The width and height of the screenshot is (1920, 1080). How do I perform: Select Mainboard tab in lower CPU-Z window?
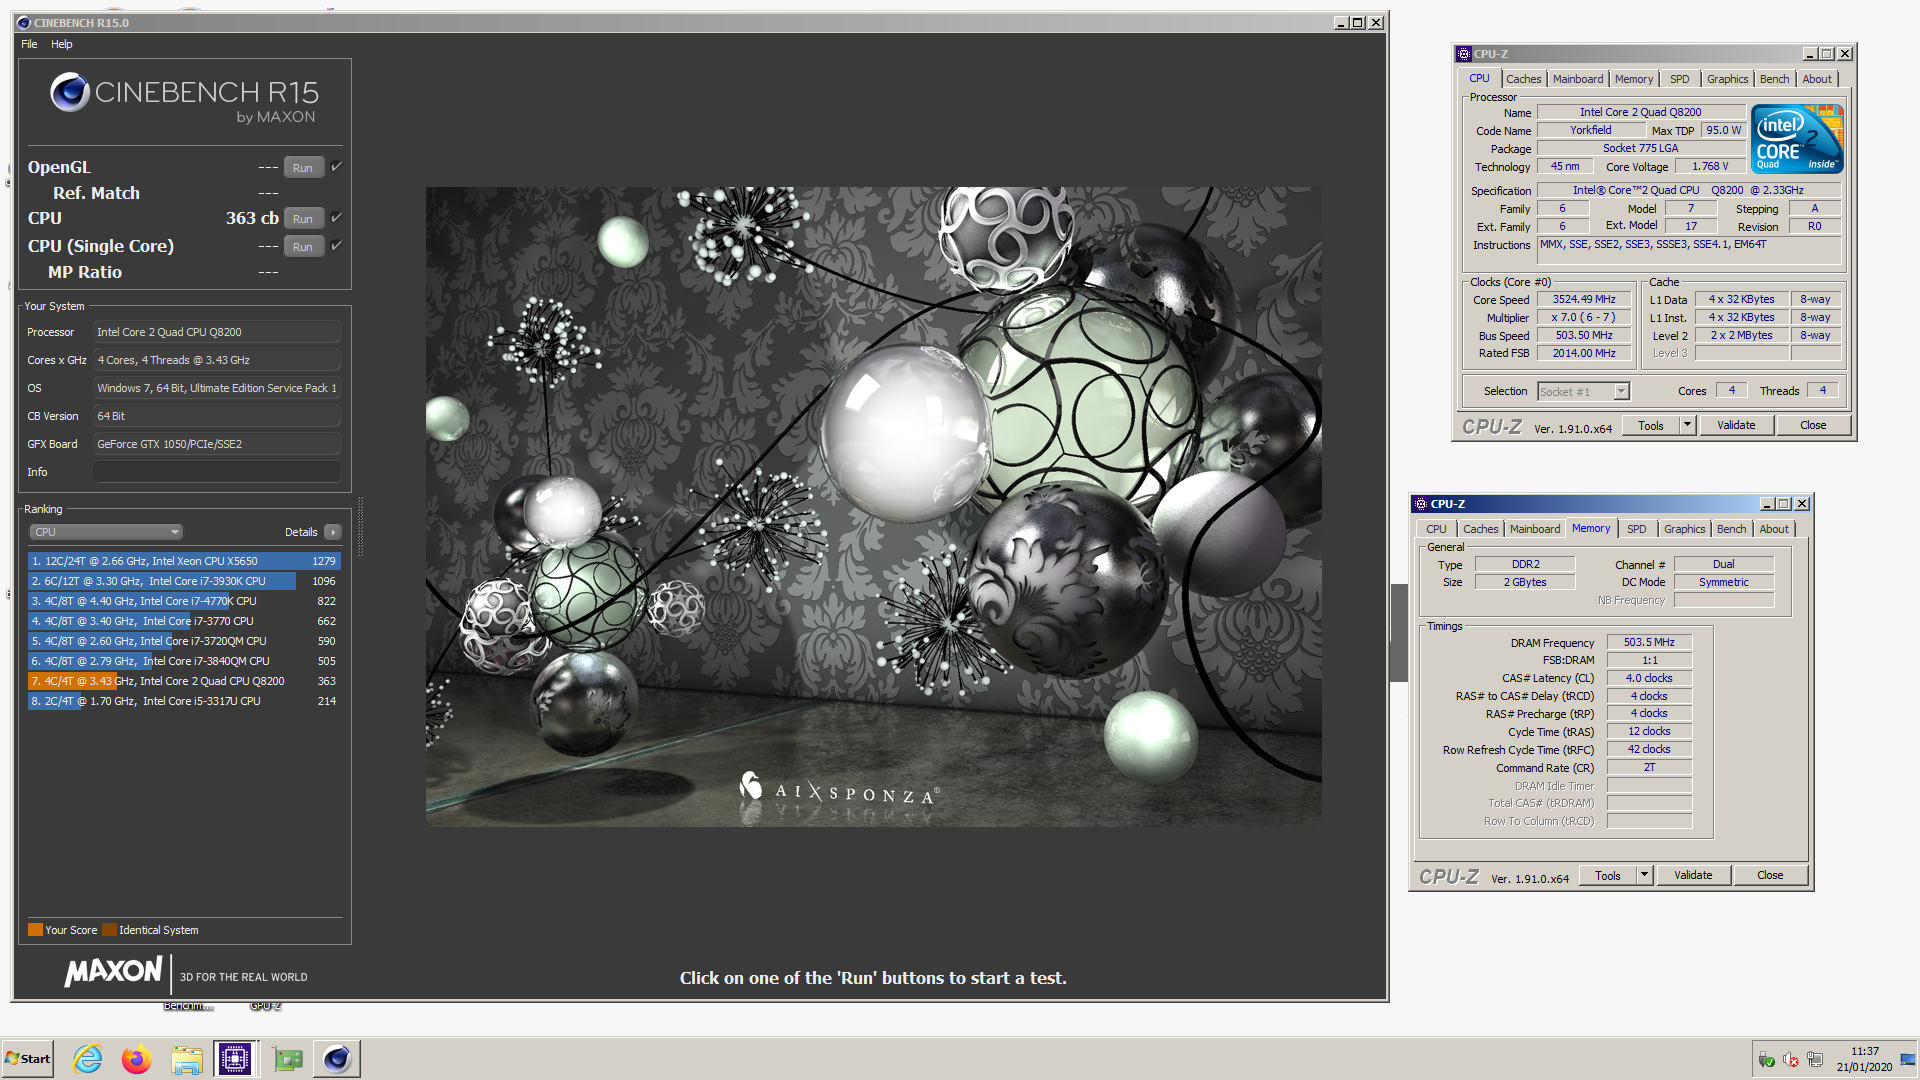[x=1535, y=529]
